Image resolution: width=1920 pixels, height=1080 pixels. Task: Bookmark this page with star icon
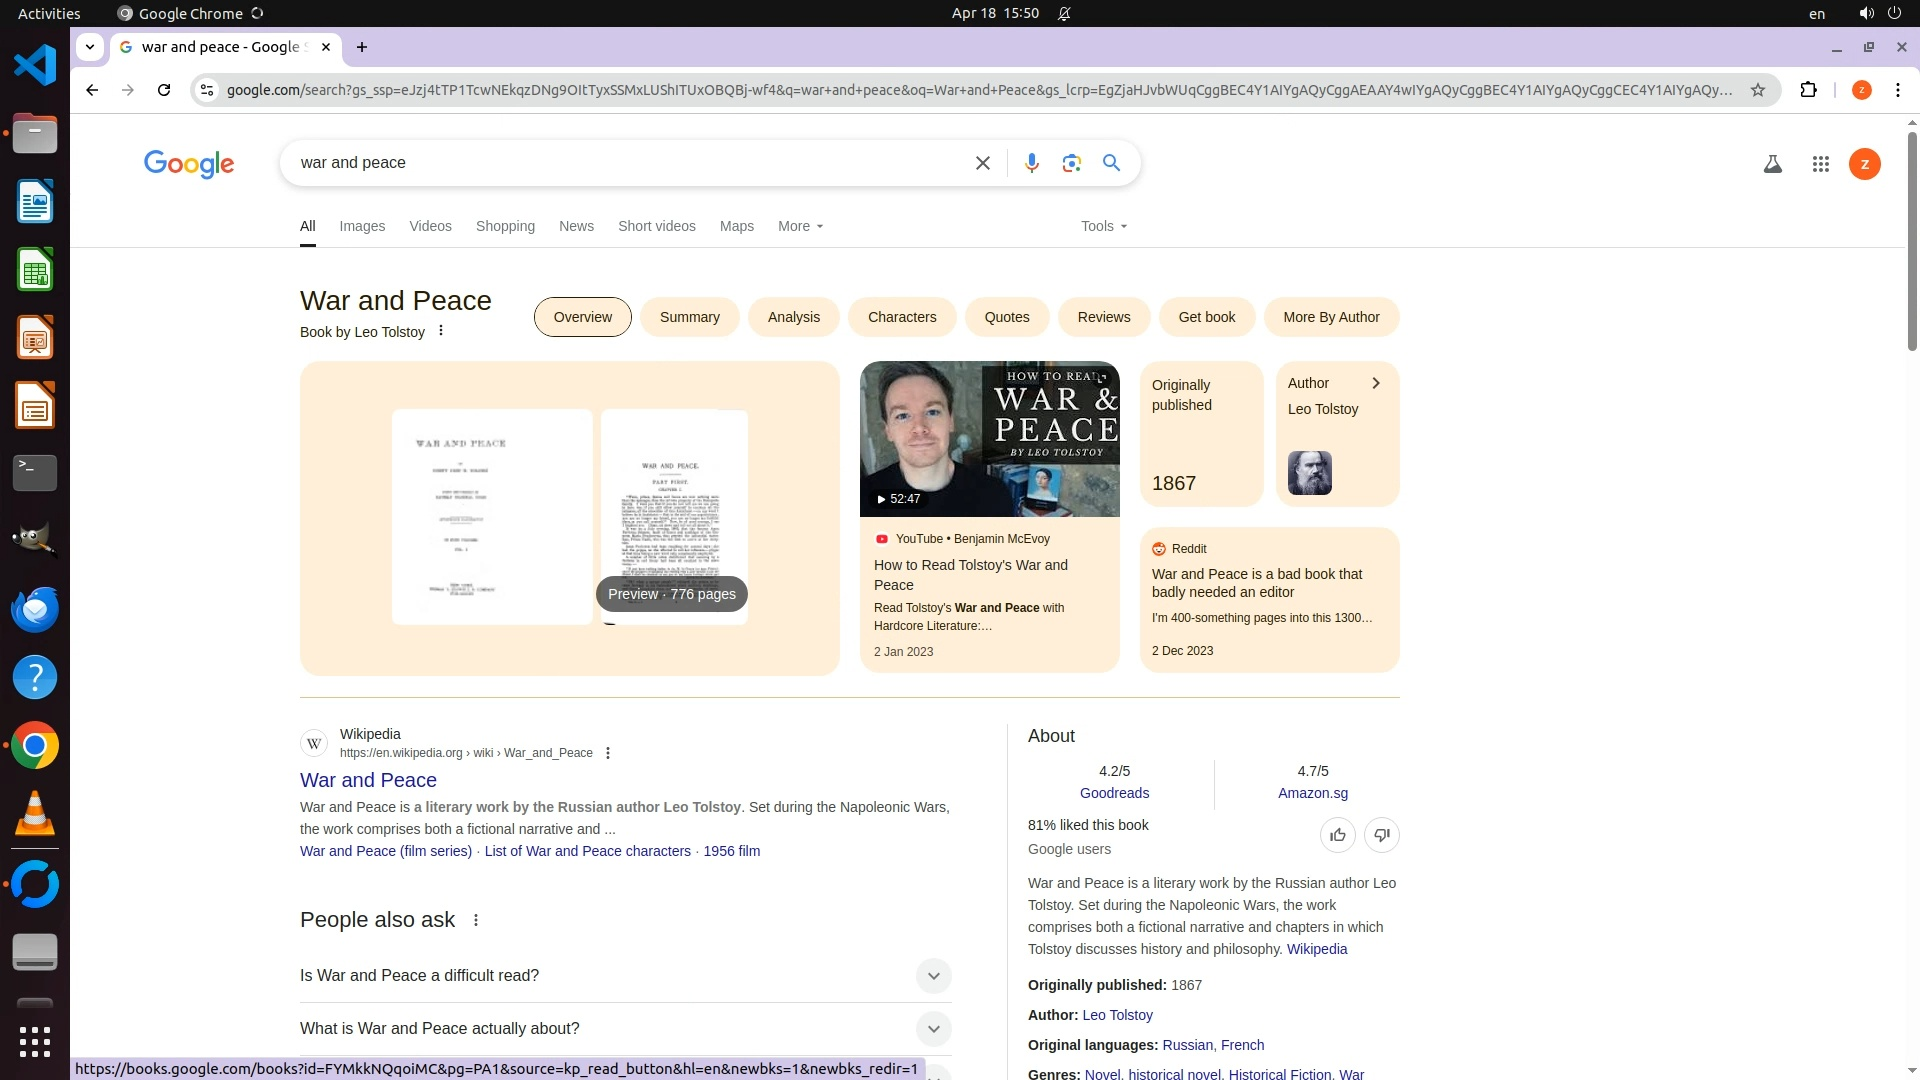[x=1757, y=90]
